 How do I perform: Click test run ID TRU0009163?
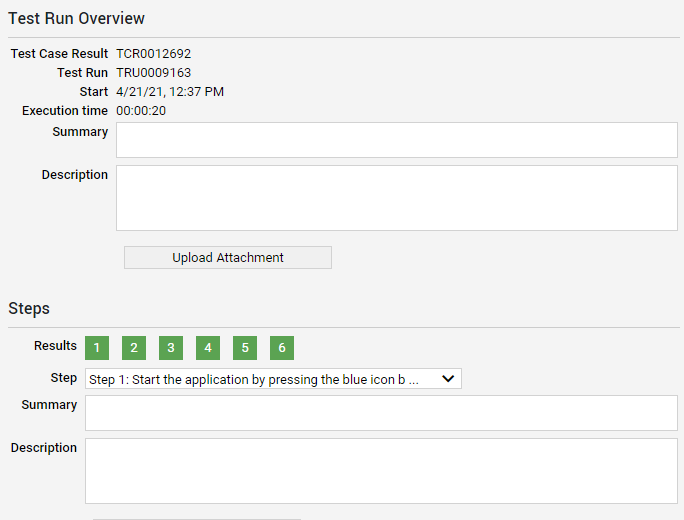point(153,73)
